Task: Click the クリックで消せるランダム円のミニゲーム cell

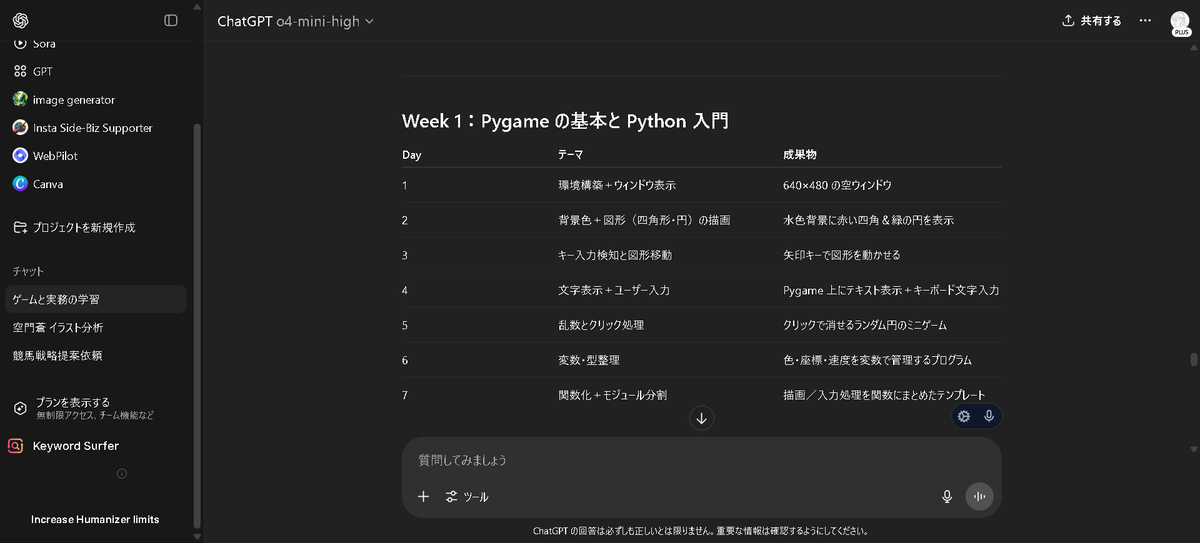Action: coord(864,325)
